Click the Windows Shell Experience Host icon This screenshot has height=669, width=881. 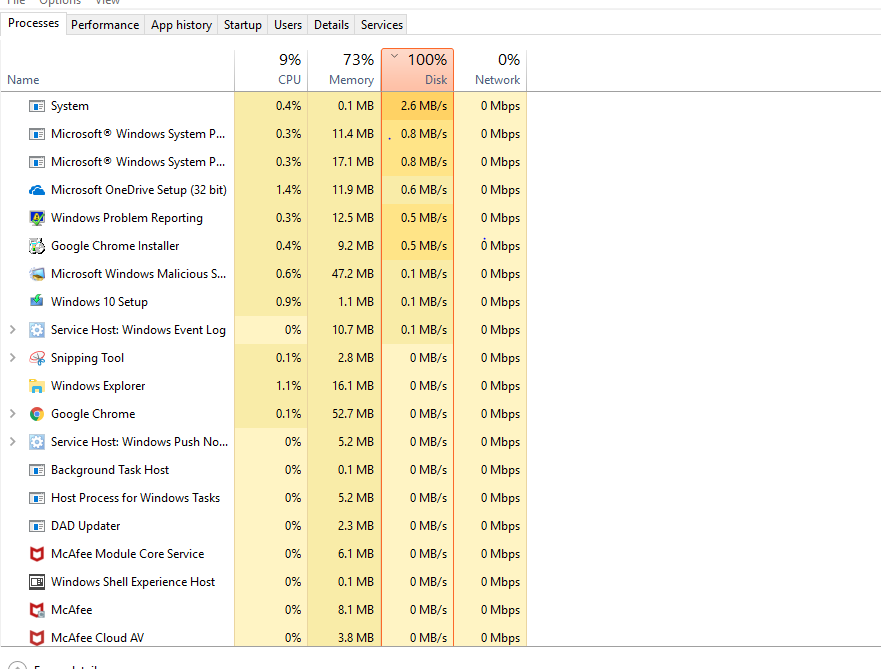click(37, 582)
